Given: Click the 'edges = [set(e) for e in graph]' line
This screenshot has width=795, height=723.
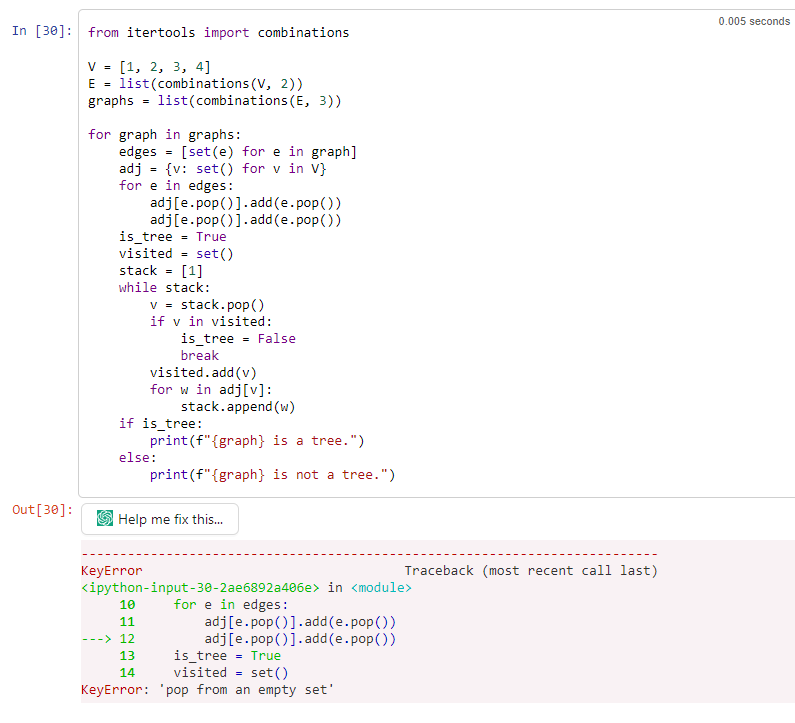Looking at the screenshot, I should pos(238,152).
